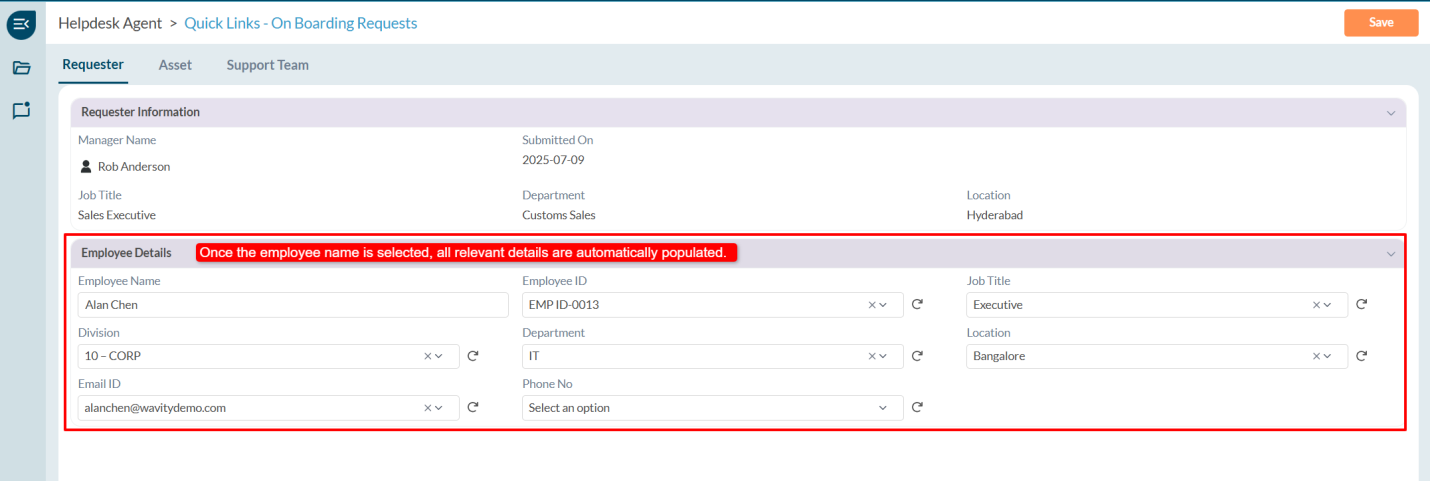Refresh the Location field
1430x481 pixels.
[1361, 355]
